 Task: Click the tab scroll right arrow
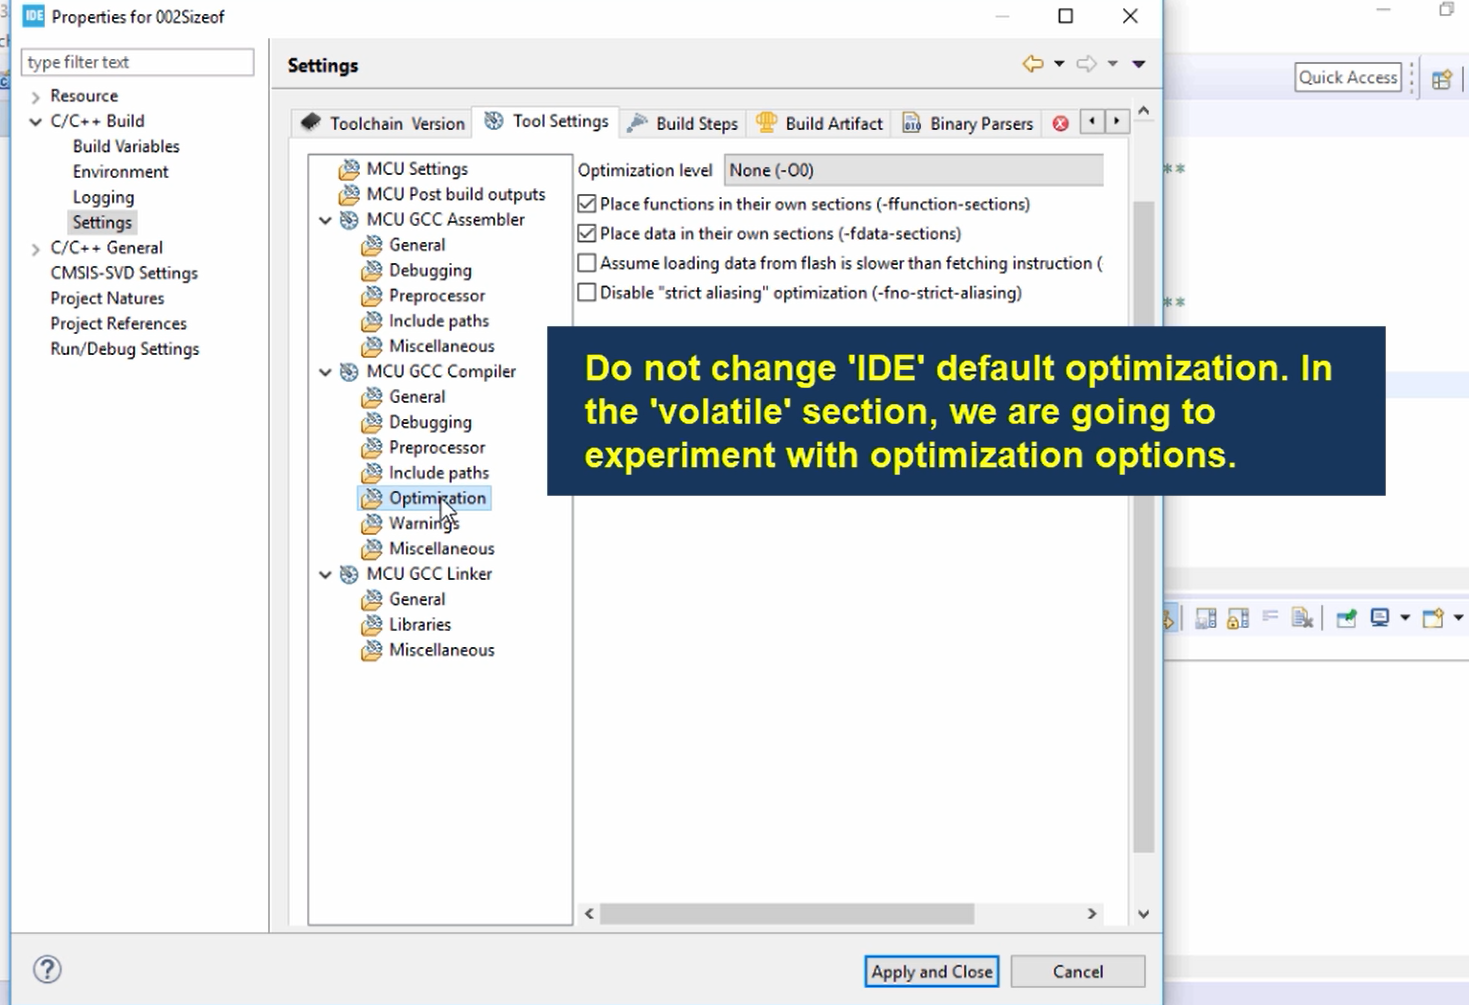(1117, 122)
